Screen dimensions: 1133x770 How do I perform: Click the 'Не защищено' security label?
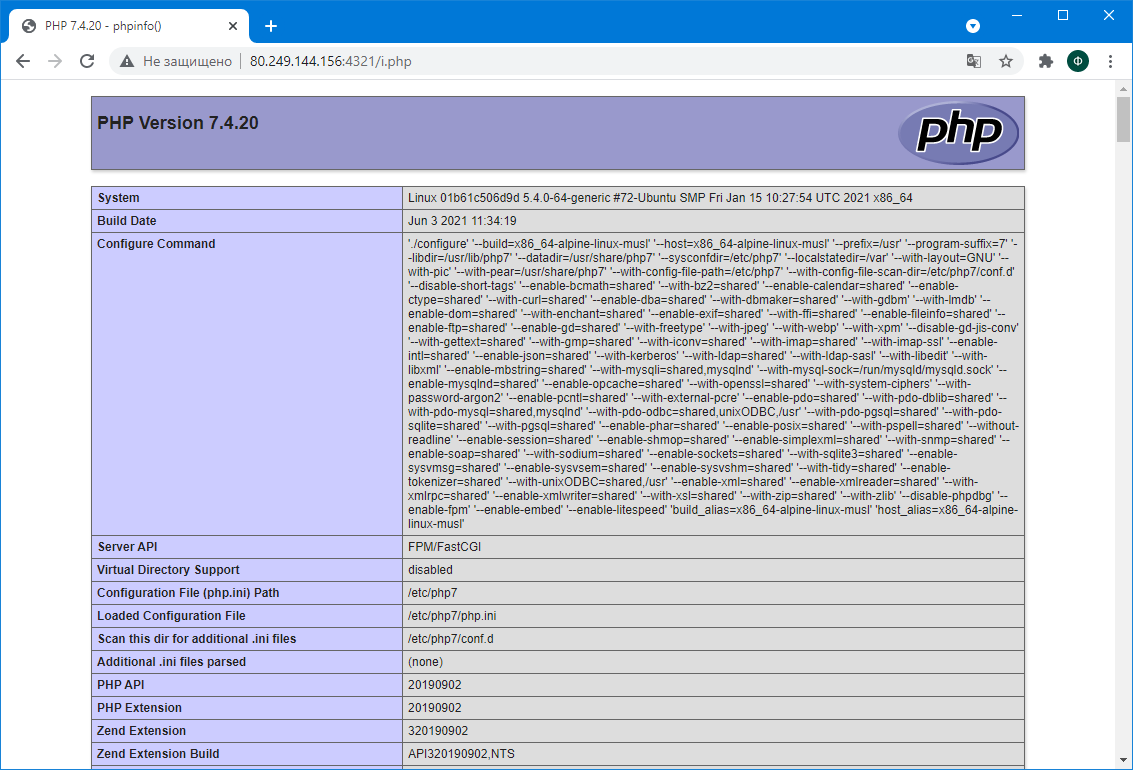pos(187,61)
